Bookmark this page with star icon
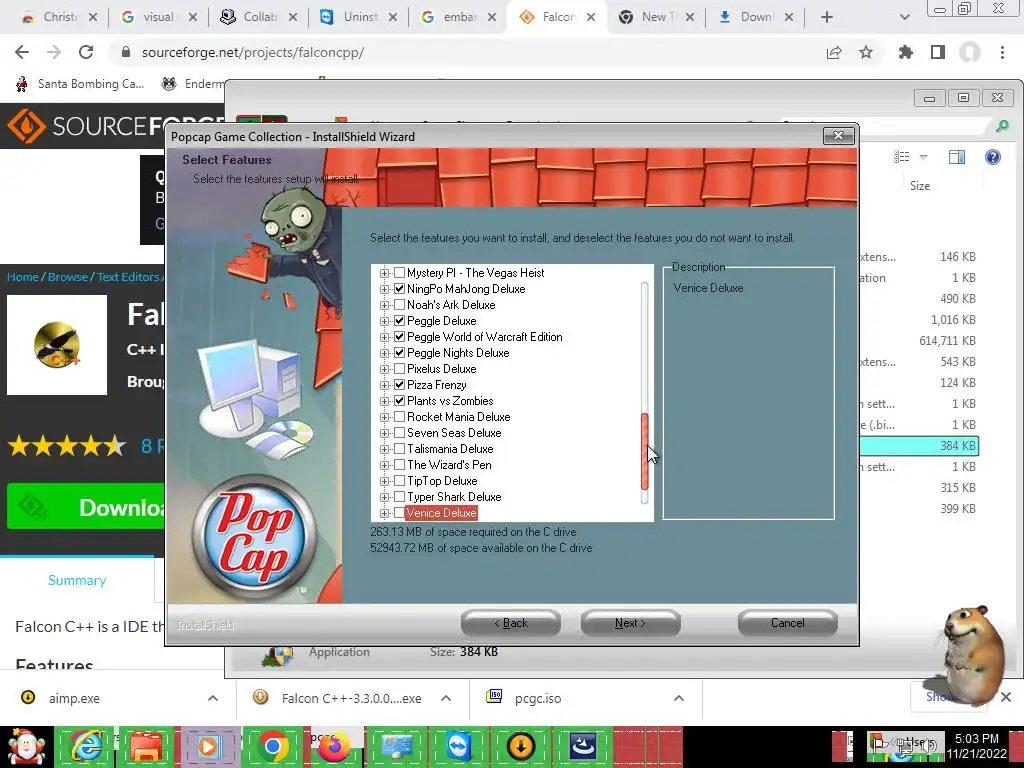This screenshot has width=1024, height=768. [866, 52]
